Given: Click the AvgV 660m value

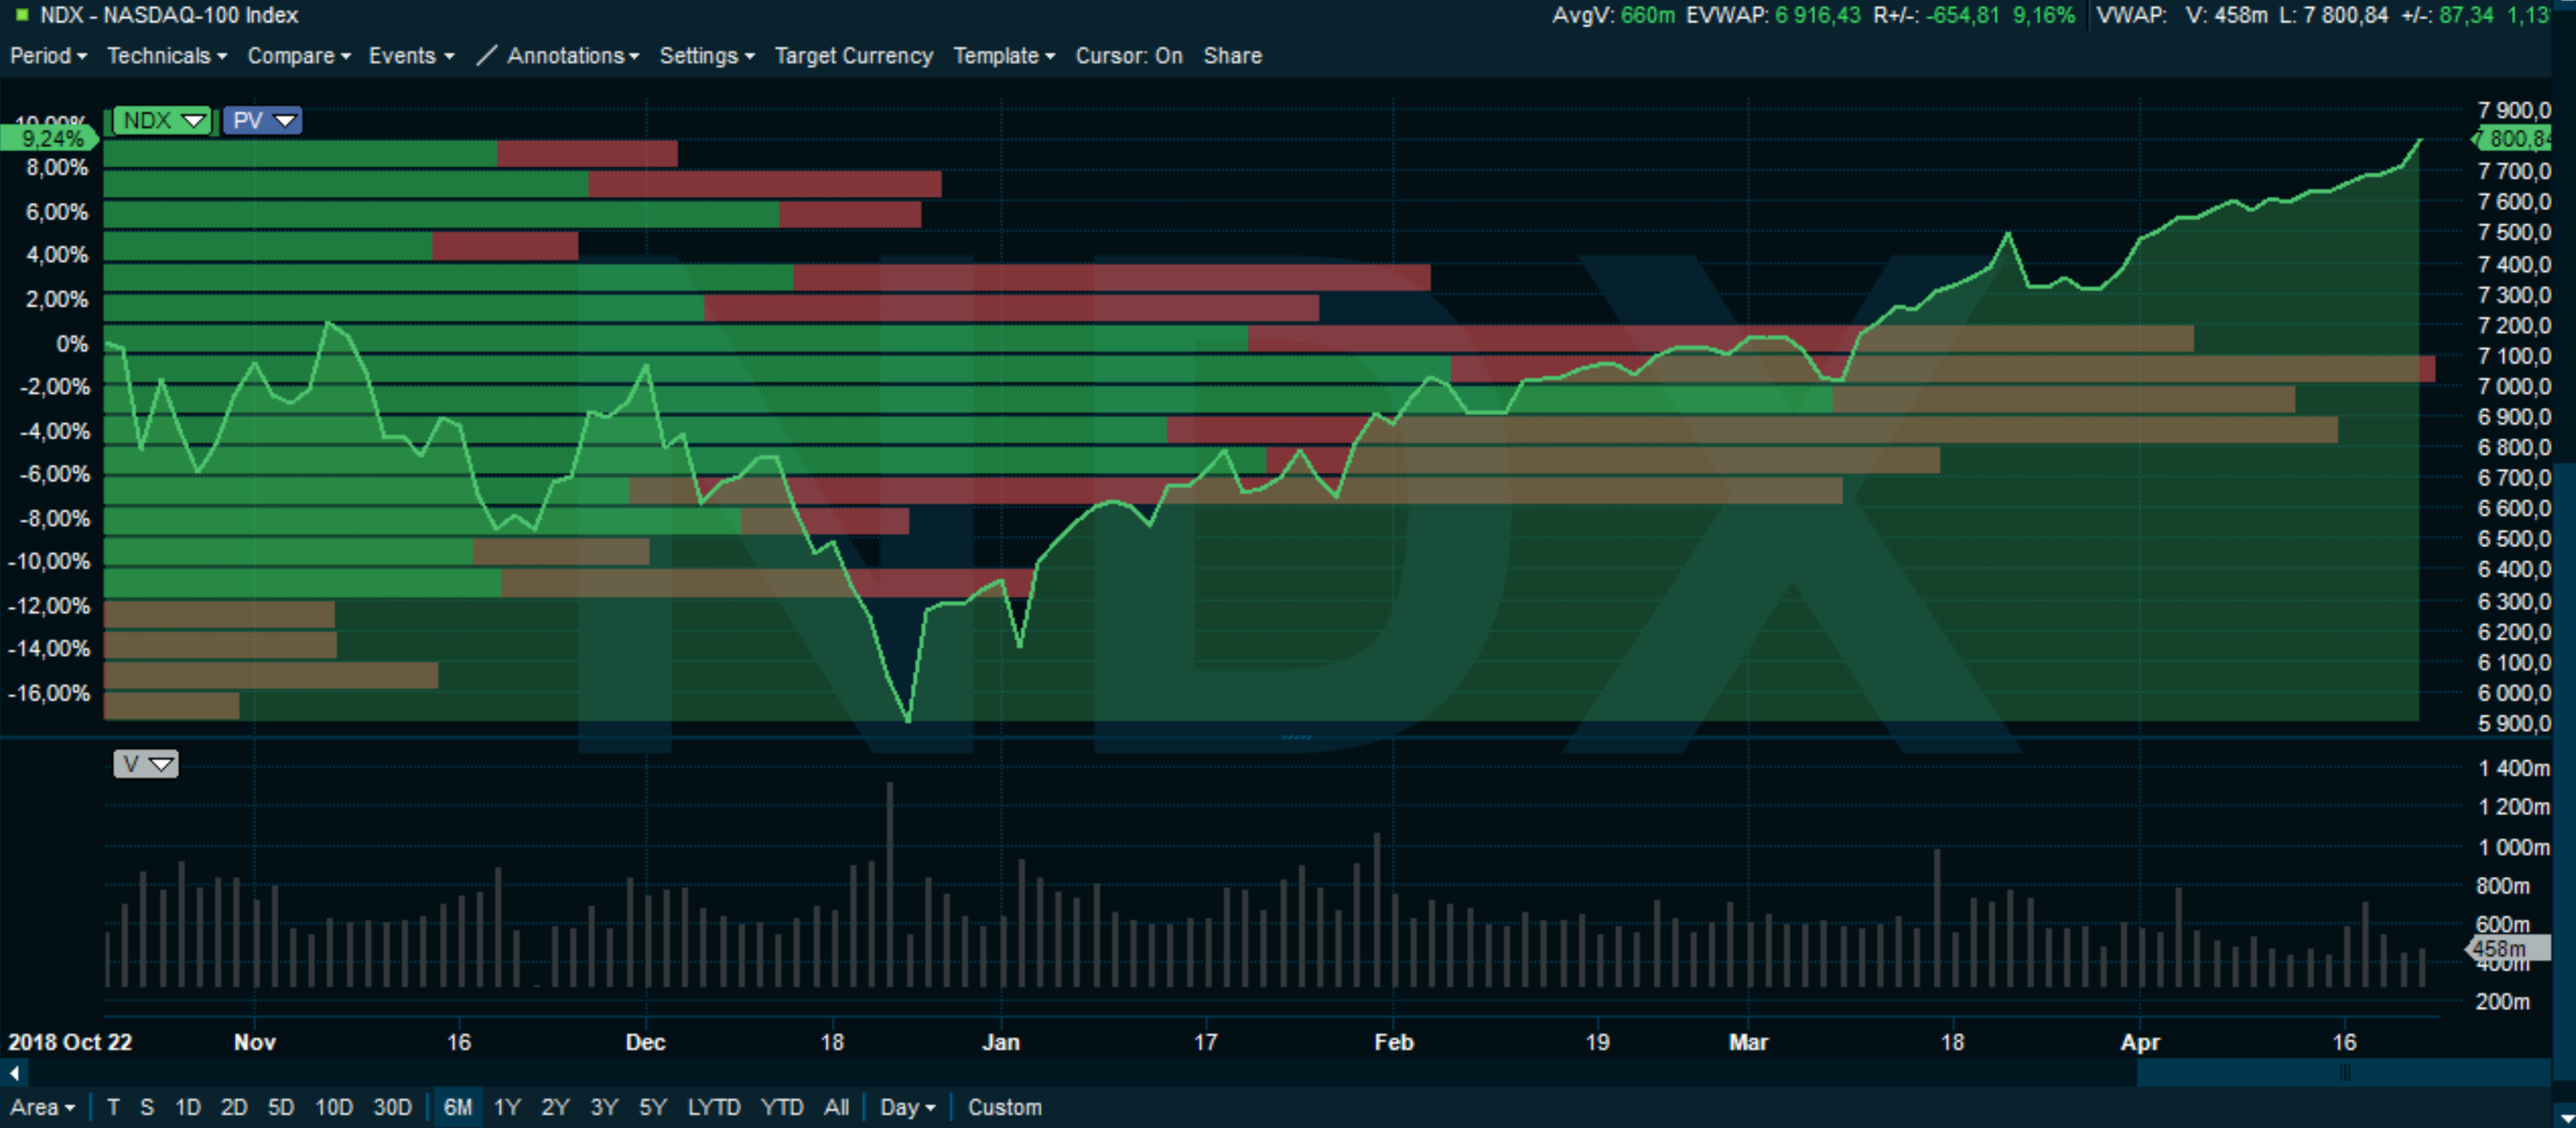Looking at the screenshot, I should pos(1647,15).
